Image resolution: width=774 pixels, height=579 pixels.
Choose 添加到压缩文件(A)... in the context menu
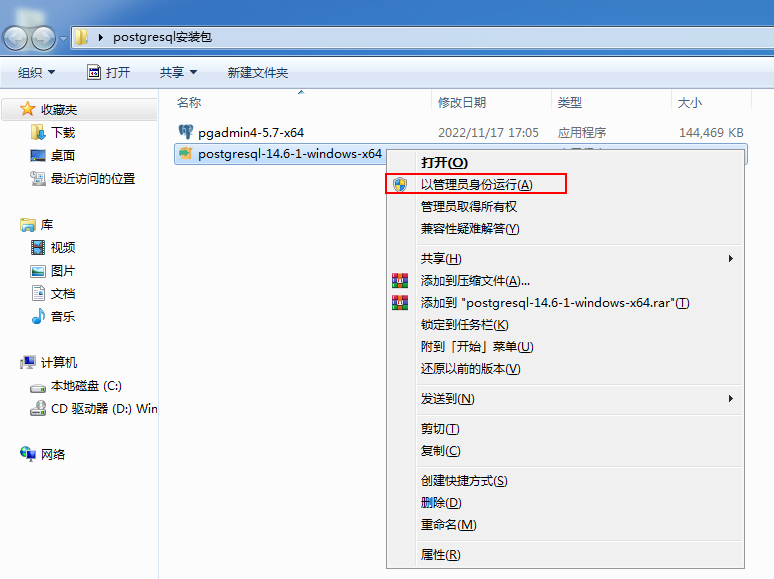475,281
